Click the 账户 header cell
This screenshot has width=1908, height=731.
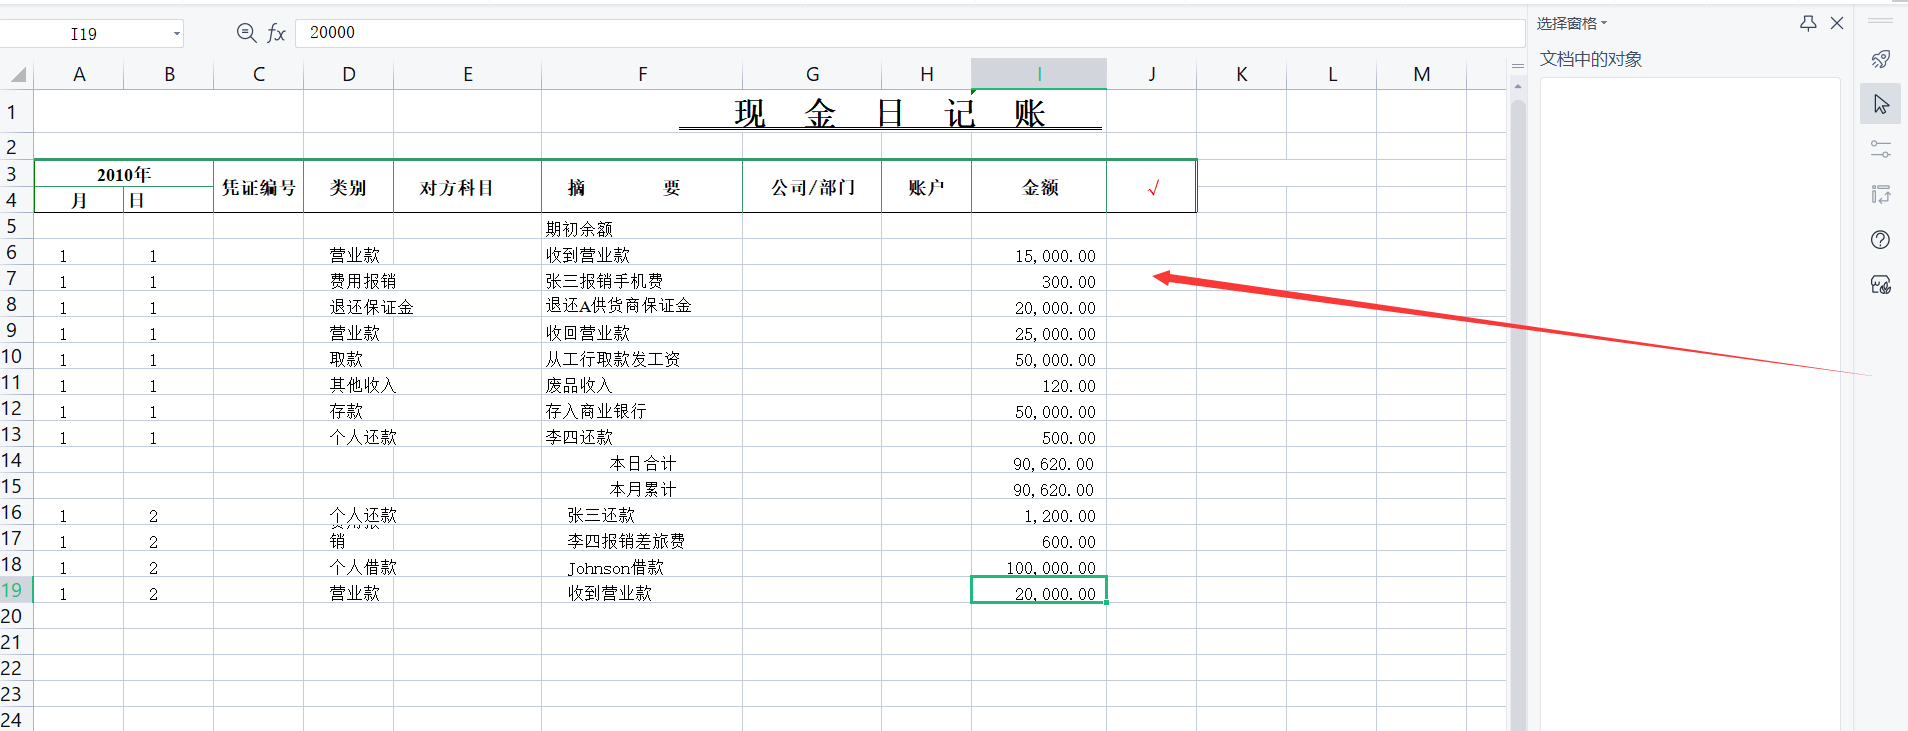(927, 187)
